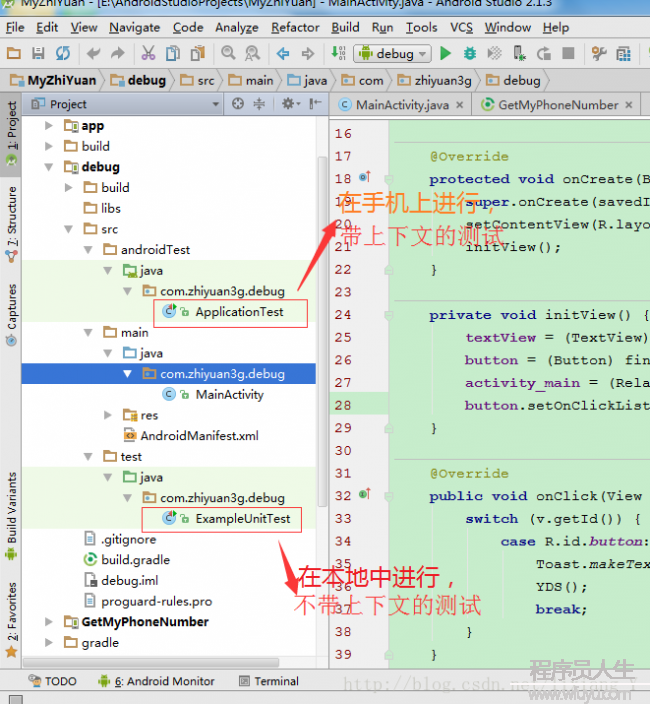Open the VCS menu

(461, 28)
